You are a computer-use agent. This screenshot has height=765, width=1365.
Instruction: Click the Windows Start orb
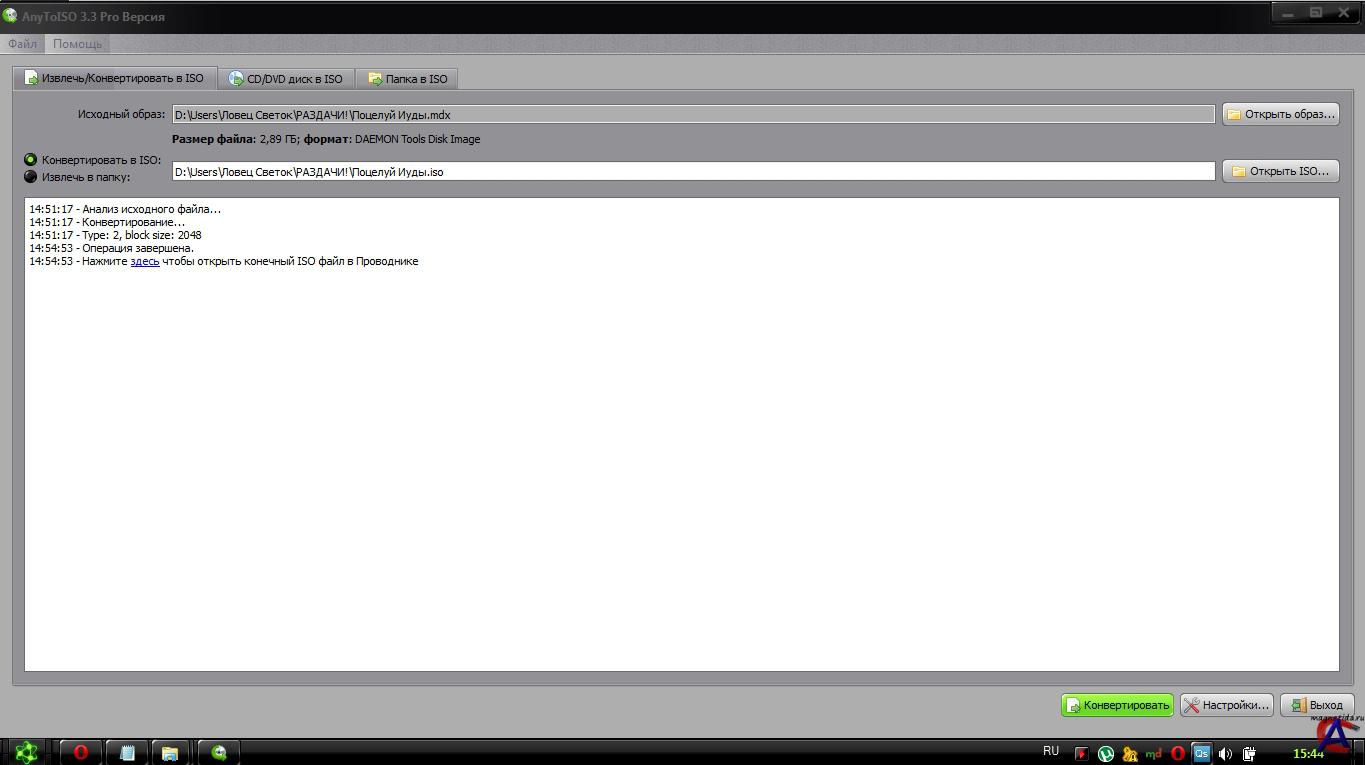25,752
